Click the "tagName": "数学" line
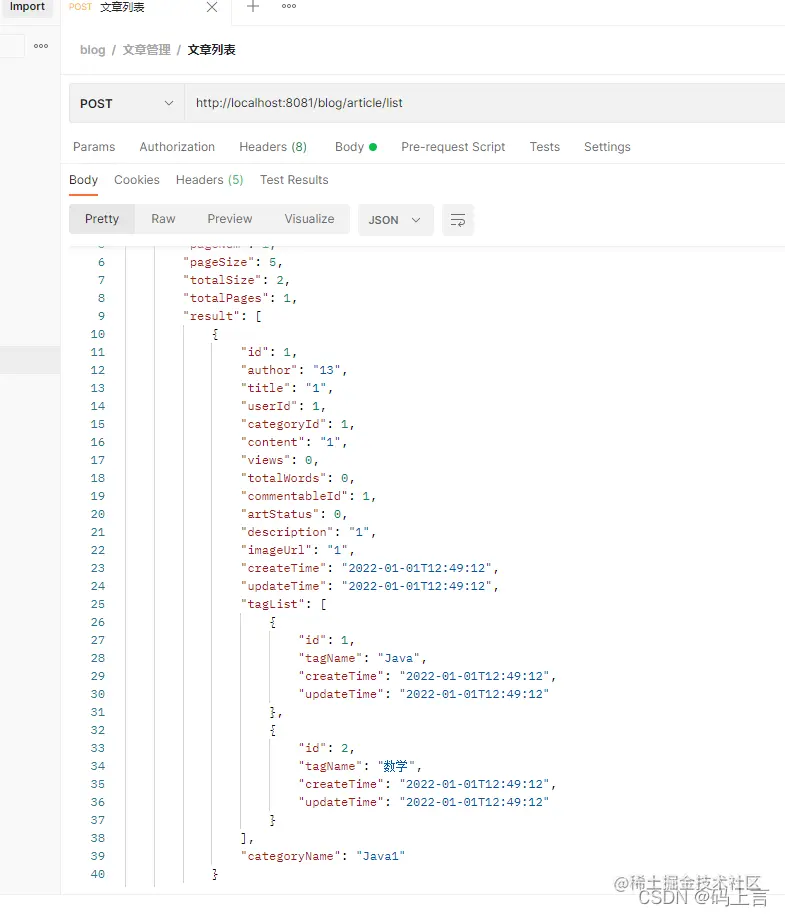The height and width of the screenshot is (916, 785). 360,766
